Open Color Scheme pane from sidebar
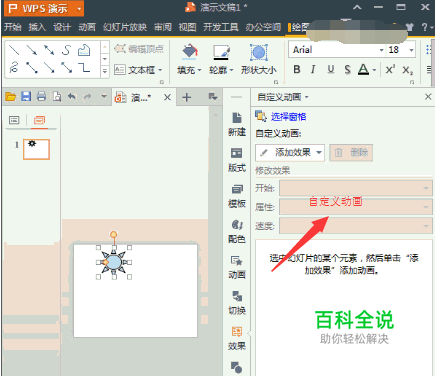 (237, 232)
